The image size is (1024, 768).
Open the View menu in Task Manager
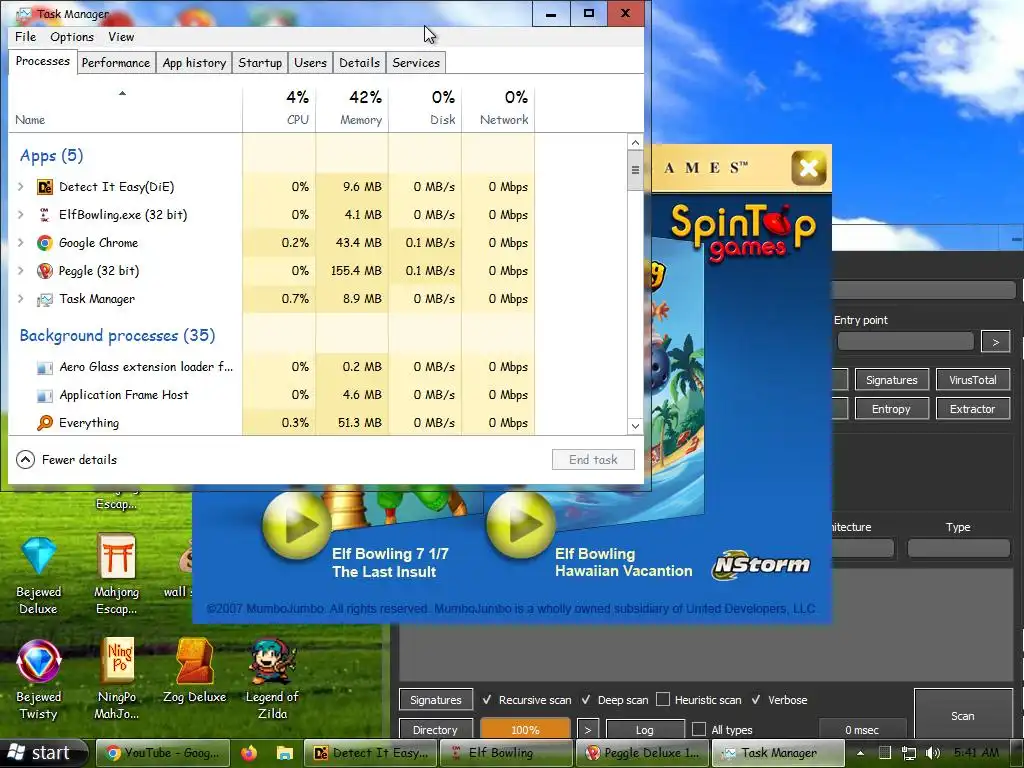[x=121, y=37]
